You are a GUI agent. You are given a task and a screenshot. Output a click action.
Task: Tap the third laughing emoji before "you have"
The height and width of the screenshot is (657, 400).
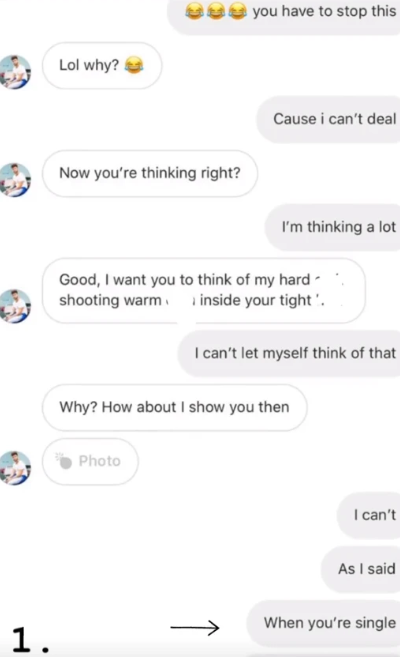(237, 12)
